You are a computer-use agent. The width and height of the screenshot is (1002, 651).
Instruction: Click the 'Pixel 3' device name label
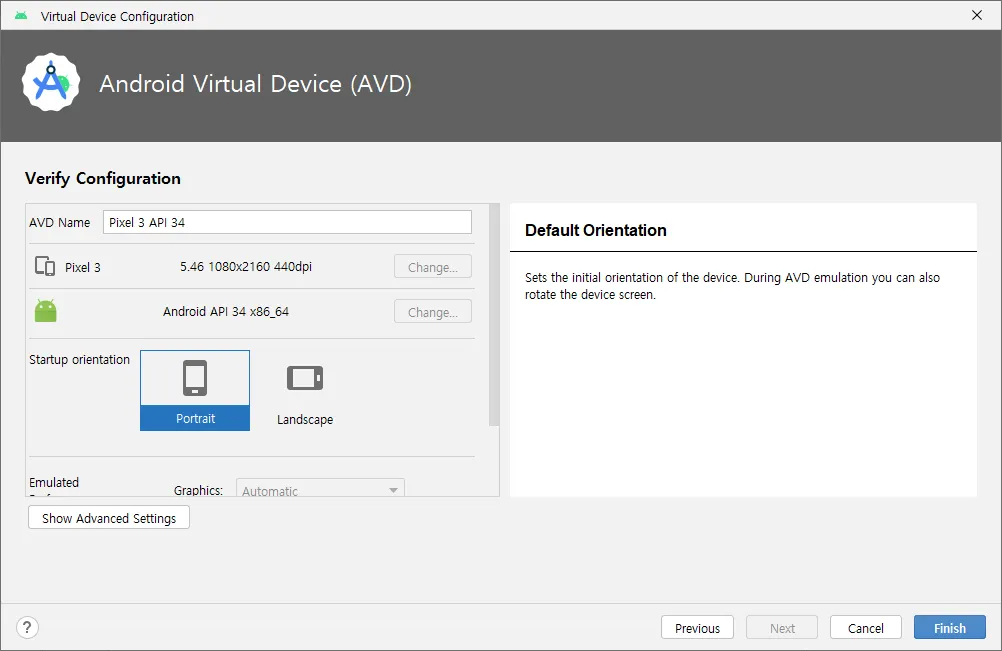click(82, 267)
